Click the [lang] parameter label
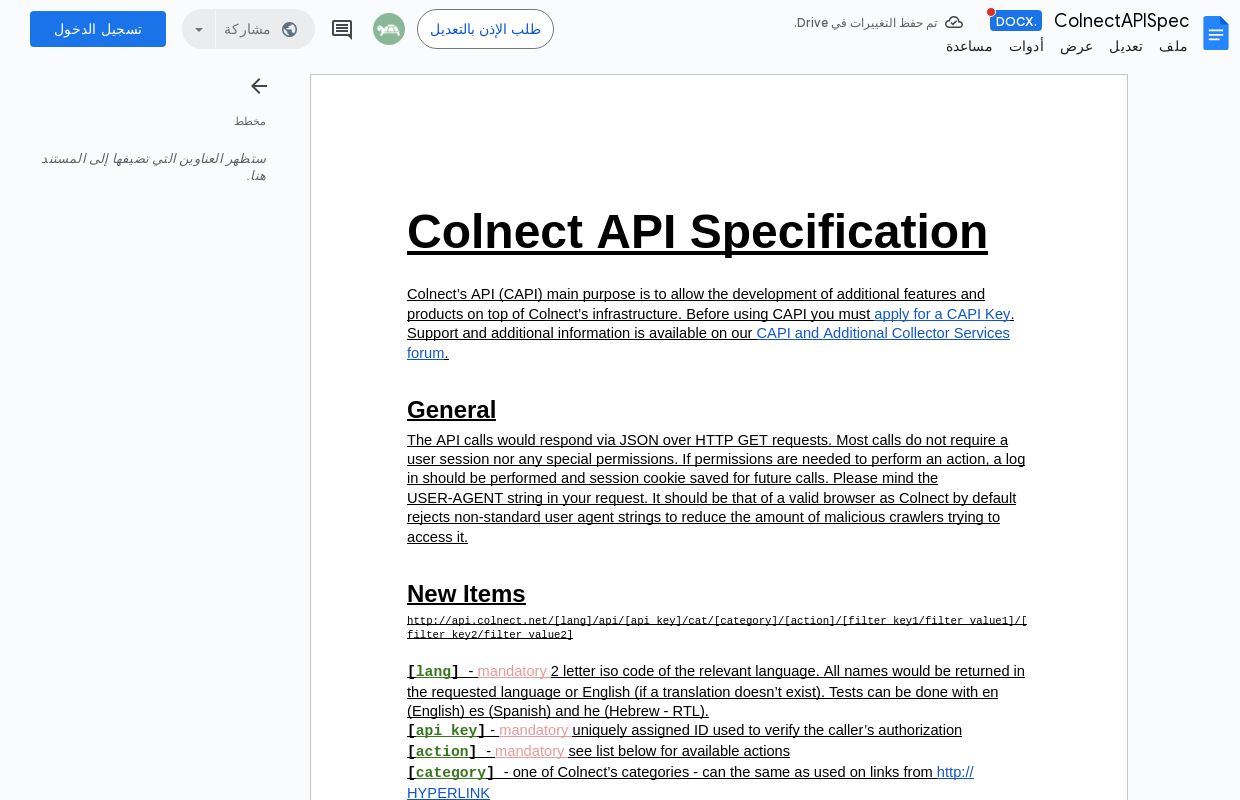Viewport: 1240px width, 800px height. [x=433, y=672]
